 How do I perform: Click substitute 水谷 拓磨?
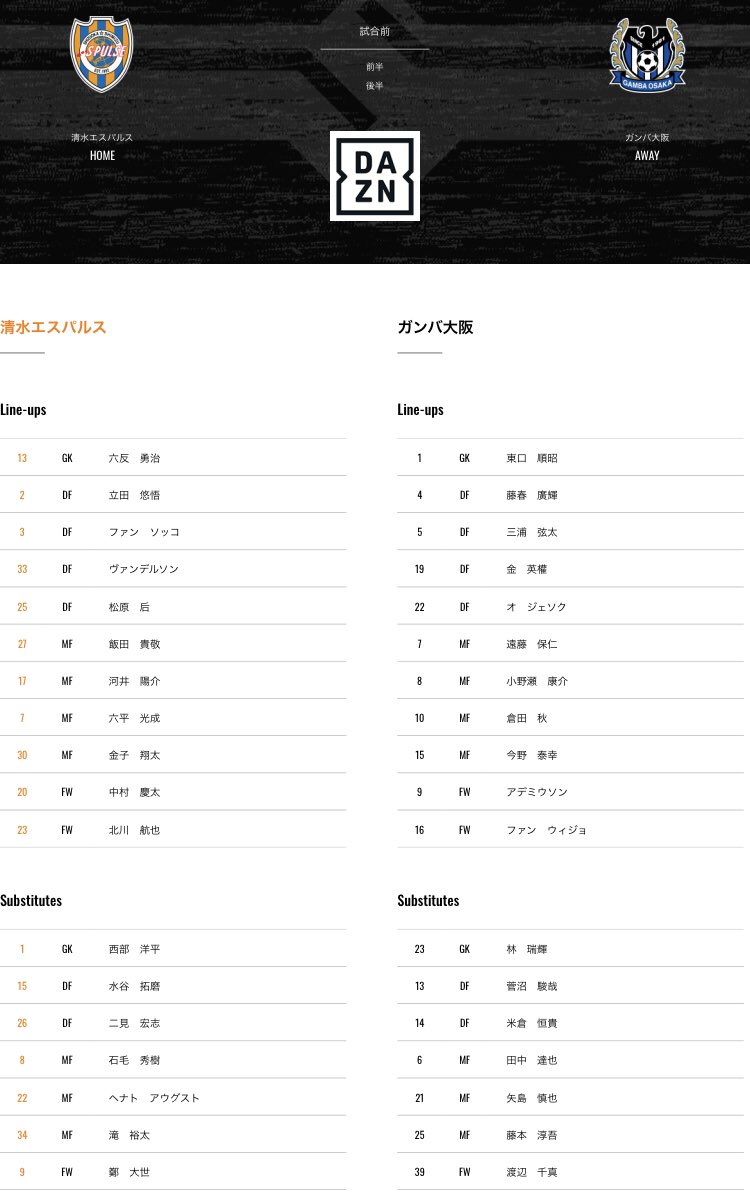click(x=134, y=986)
